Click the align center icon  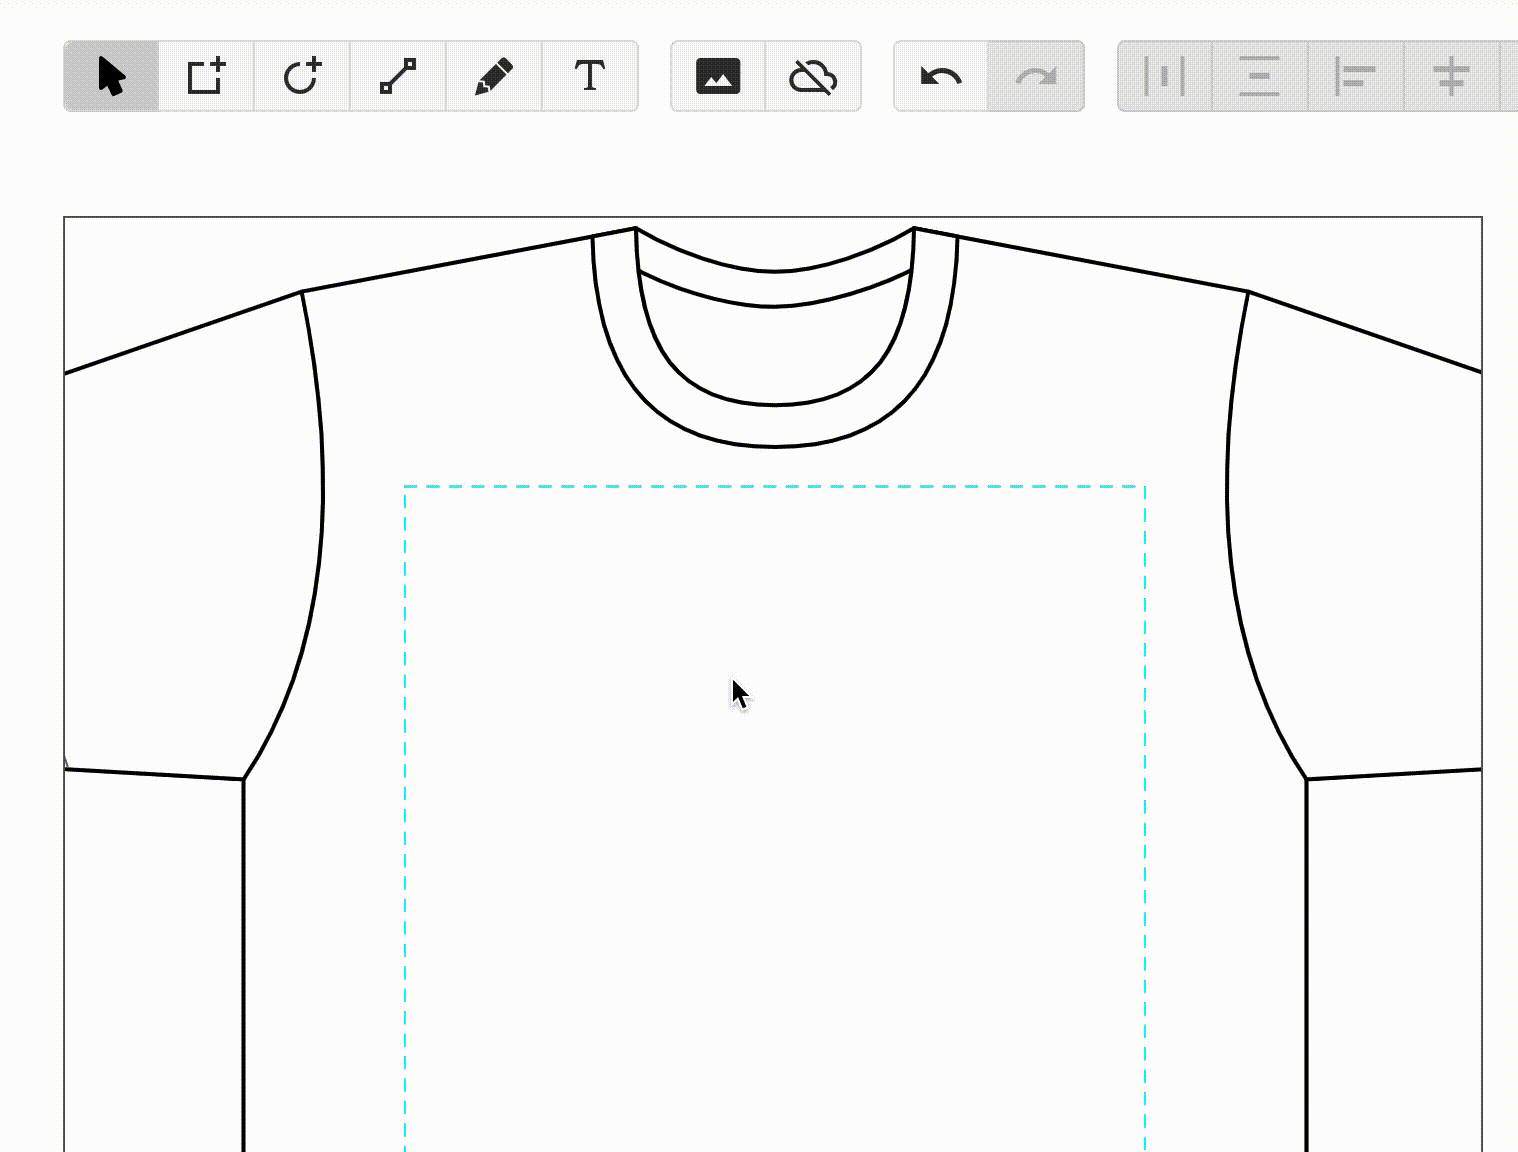(1451, 76)
